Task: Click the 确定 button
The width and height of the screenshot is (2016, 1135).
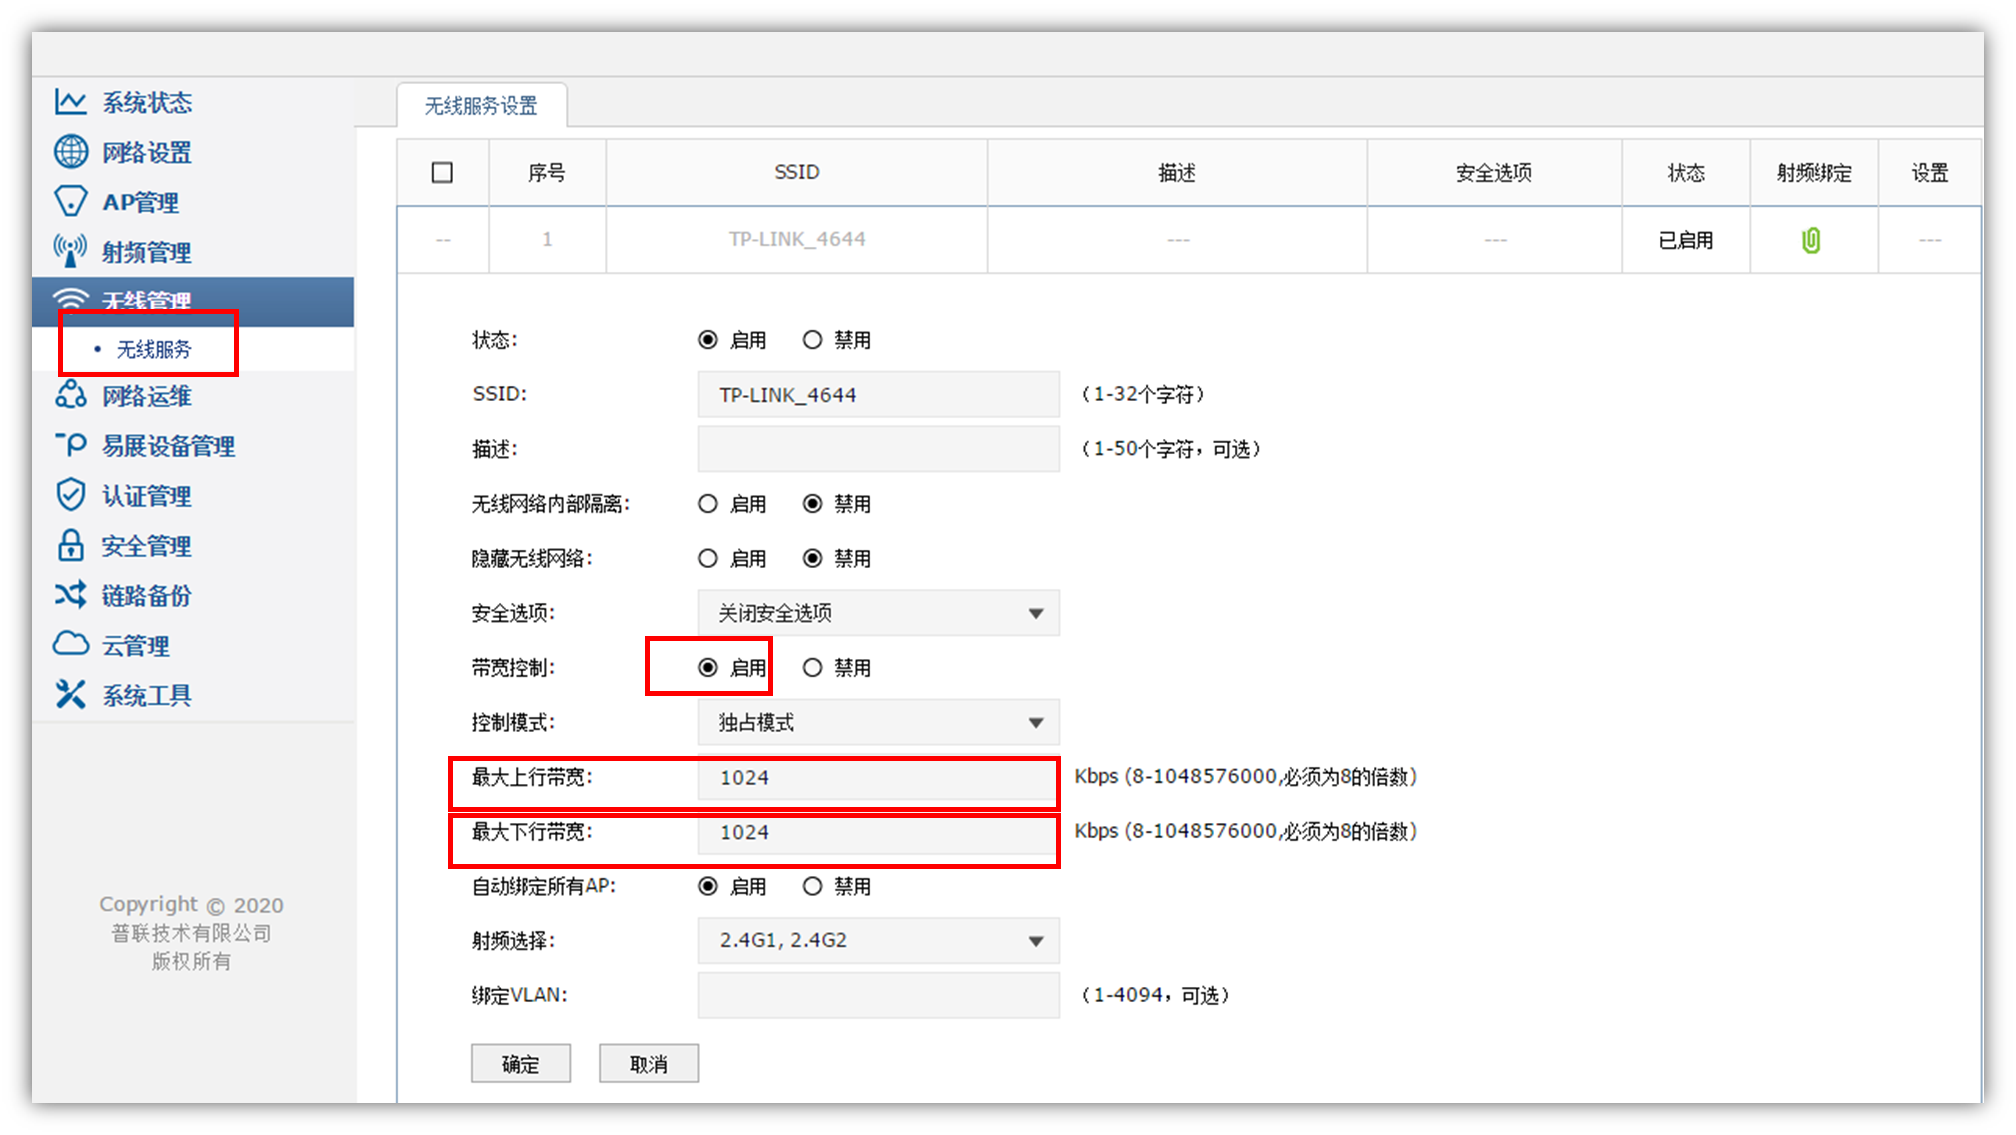Action: click(x=520, y=1064)
